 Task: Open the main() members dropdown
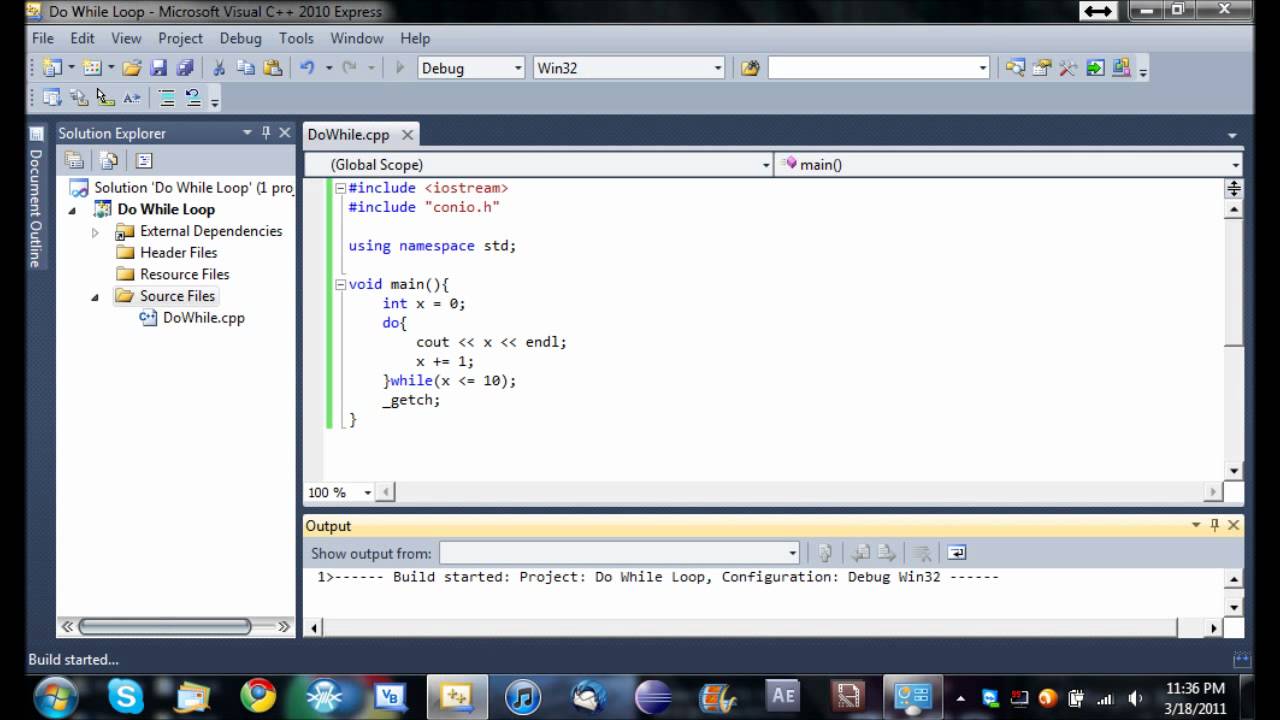(x=1235, y=165)
